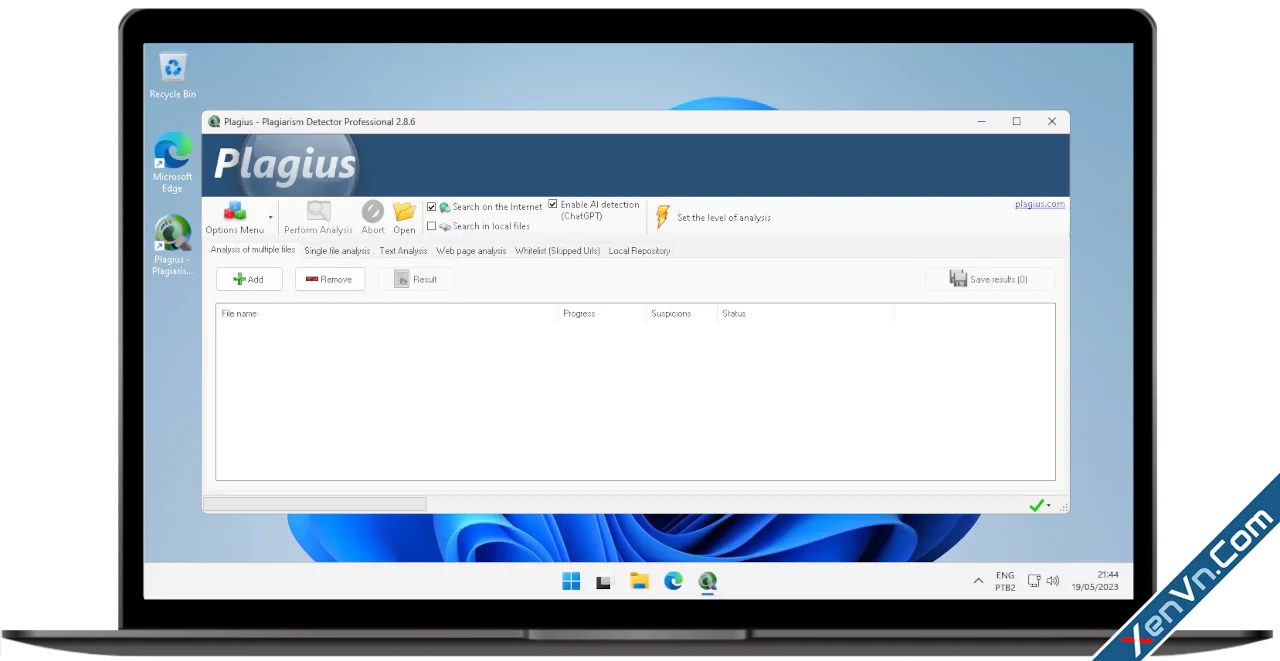The height and width of the screenshot is (661, 1280).
Task: Open File Explorer from taskbar
Action: (639, 581)
